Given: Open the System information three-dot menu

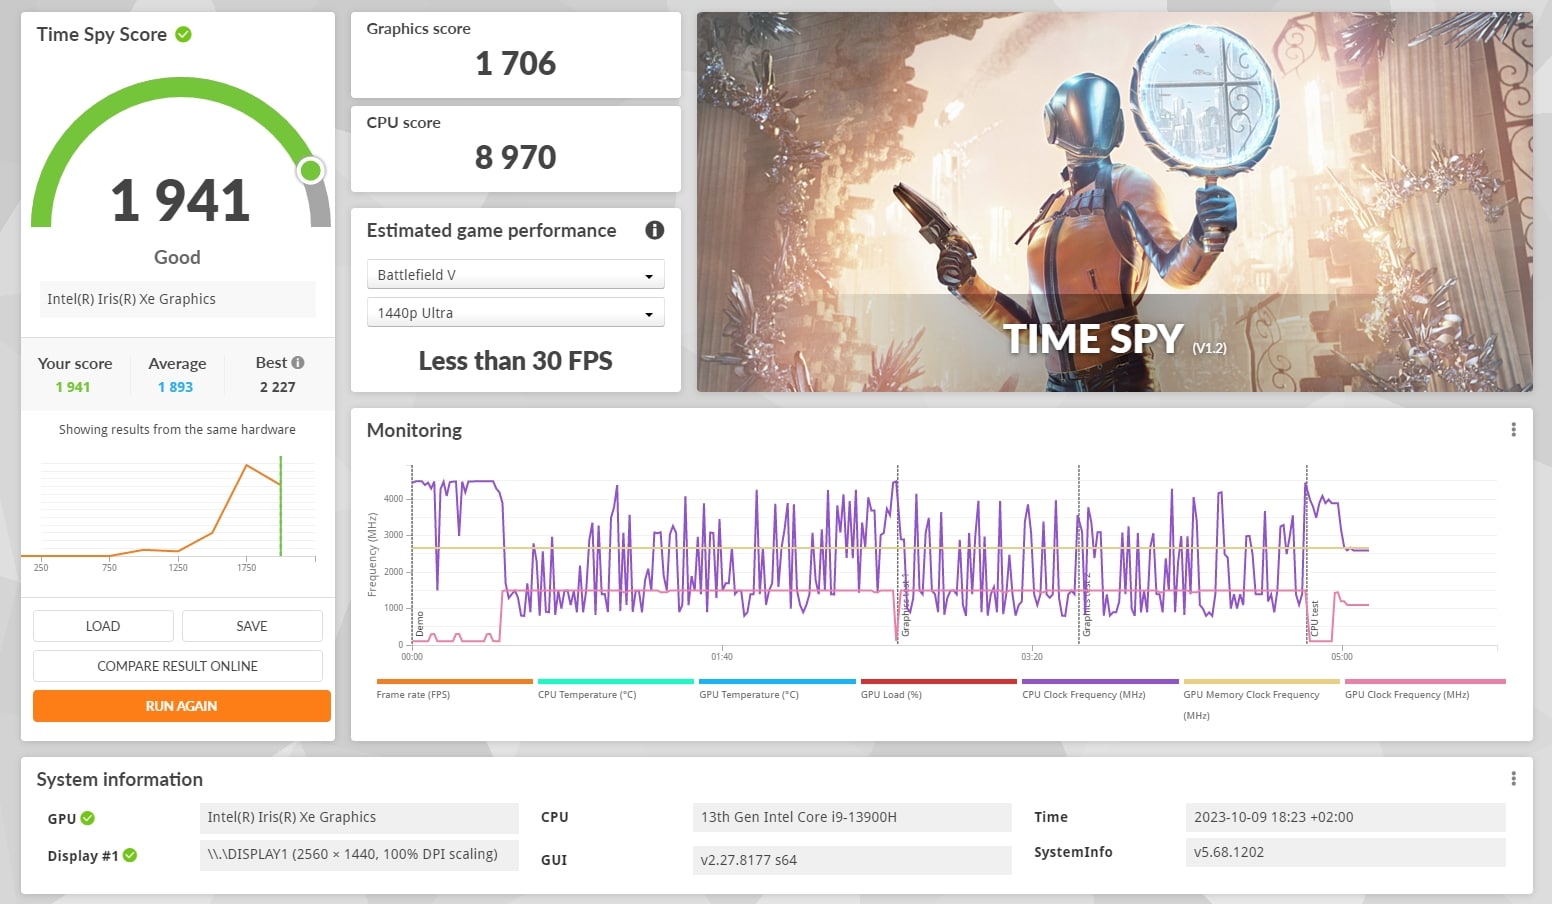Looking at the screenshot, I should [1513, 779].
